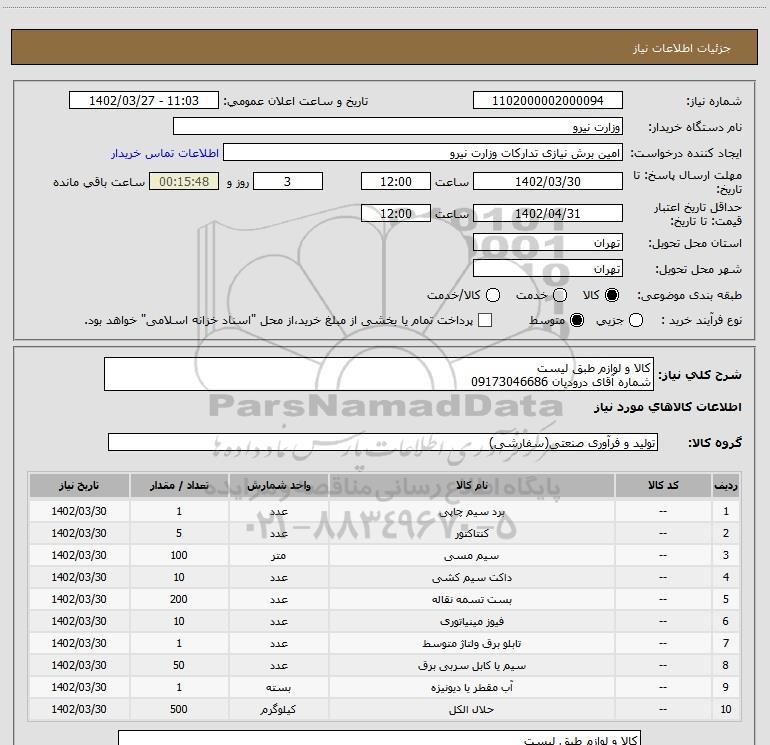Image resolution: width=770 pixels, height=745 pixels.
Task: Select the row item کنتاکتور
Action: (471, 533)
